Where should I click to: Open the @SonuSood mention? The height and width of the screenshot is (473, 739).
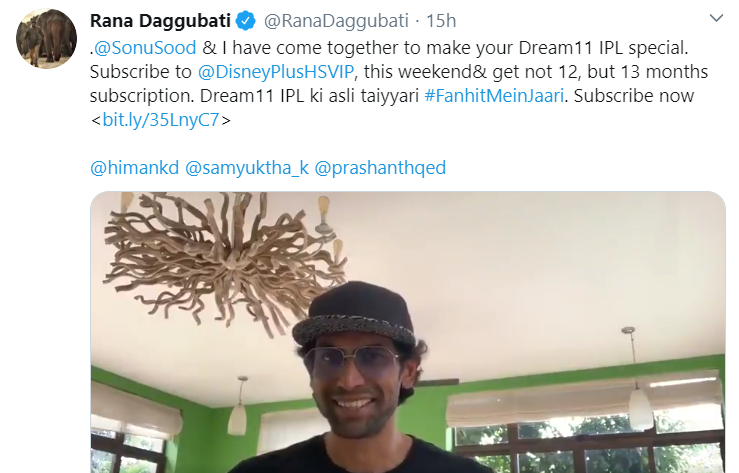point(145,48)
